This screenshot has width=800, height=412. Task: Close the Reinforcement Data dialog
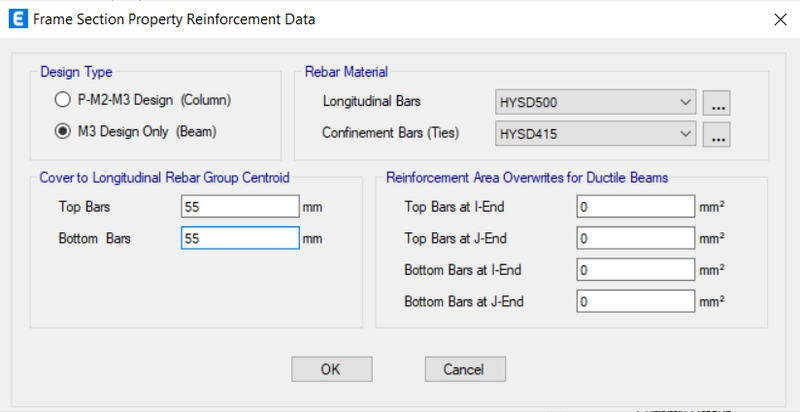[780, 19]
